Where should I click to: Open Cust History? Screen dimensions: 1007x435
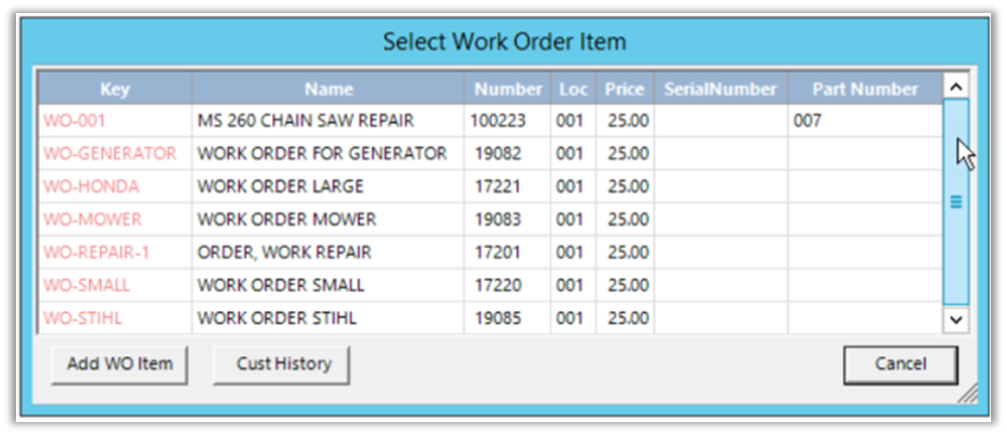[283, 364]
